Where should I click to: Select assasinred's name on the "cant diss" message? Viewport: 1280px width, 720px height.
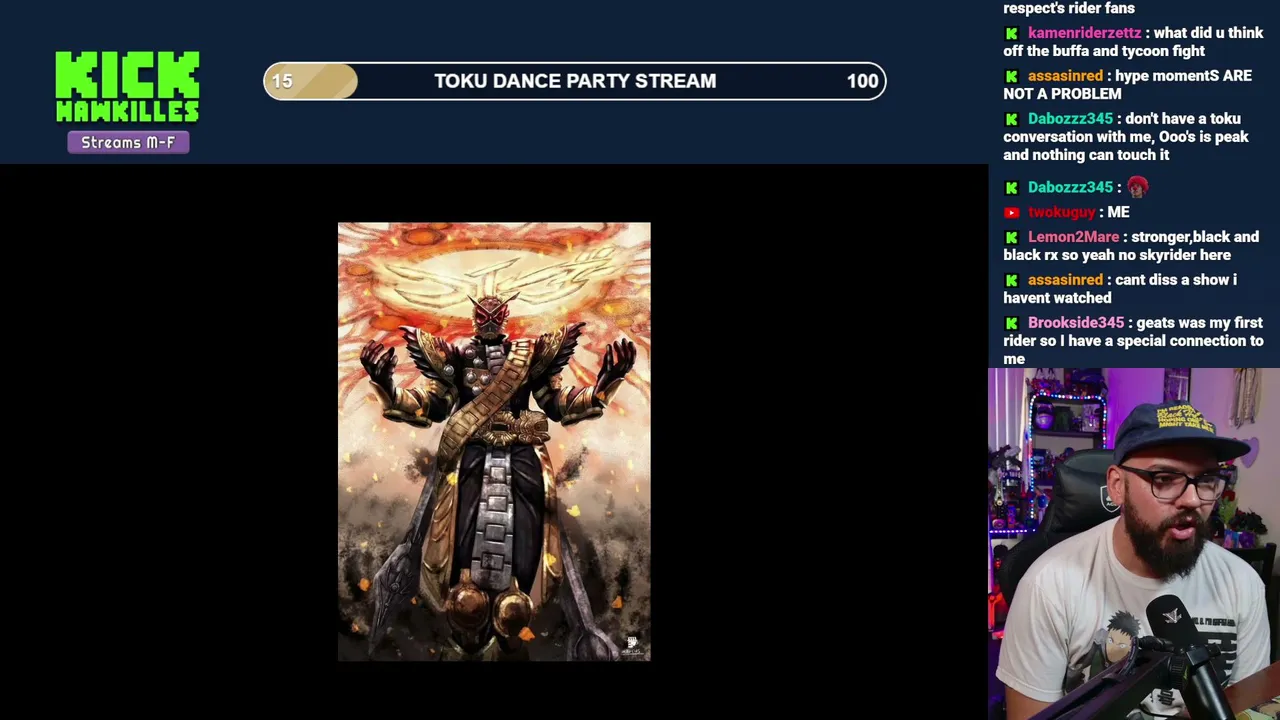[x=1065, y=280]
